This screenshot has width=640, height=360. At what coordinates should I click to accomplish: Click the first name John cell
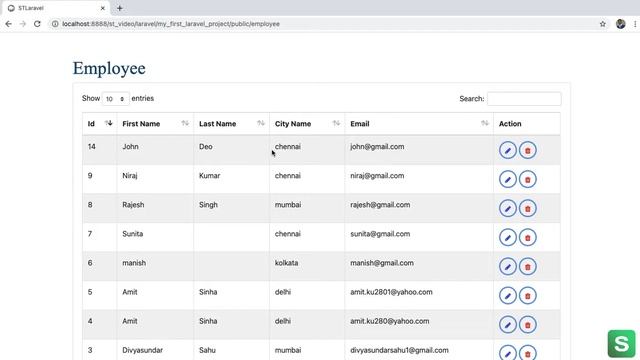155,150
